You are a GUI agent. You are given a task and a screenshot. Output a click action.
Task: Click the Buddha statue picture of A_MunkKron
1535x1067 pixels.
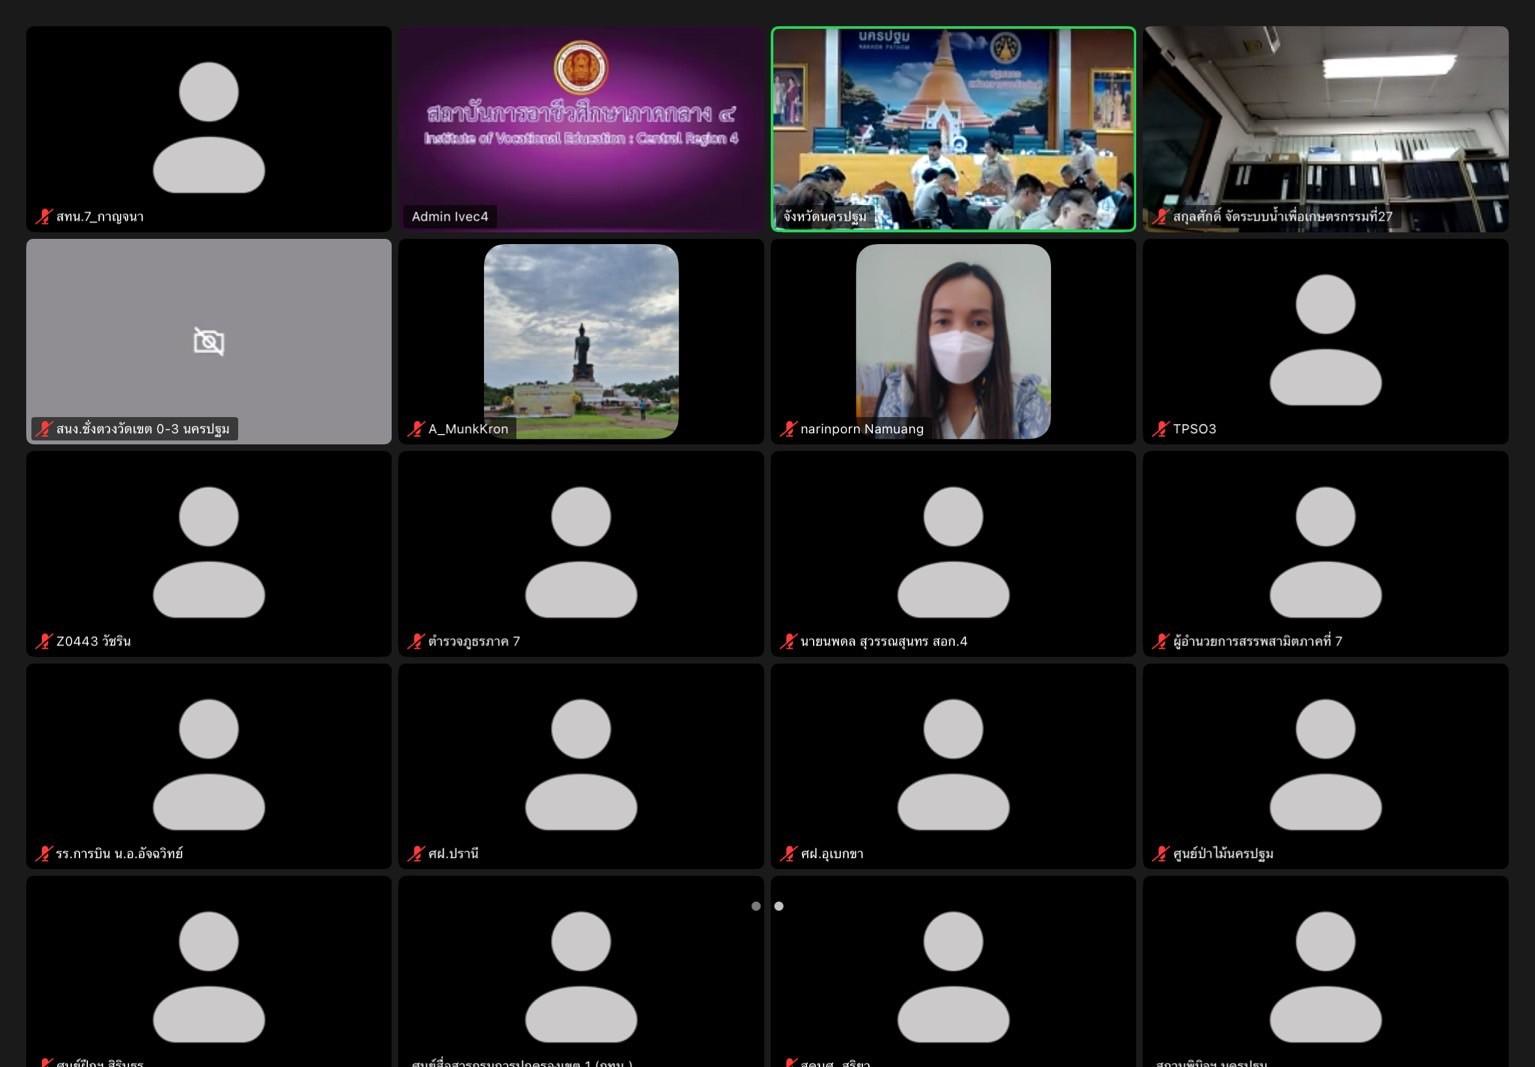point(581,340)
